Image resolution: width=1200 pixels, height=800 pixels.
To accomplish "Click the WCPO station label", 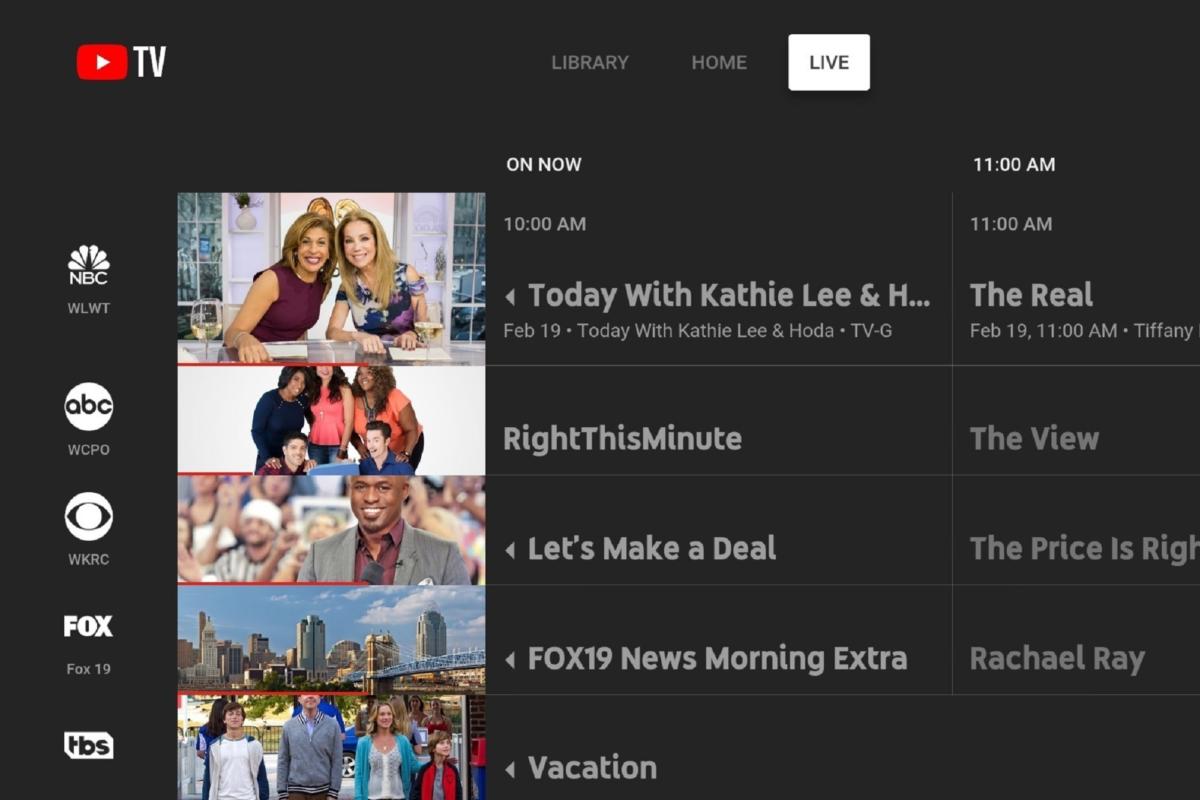I will pos(89,450).
